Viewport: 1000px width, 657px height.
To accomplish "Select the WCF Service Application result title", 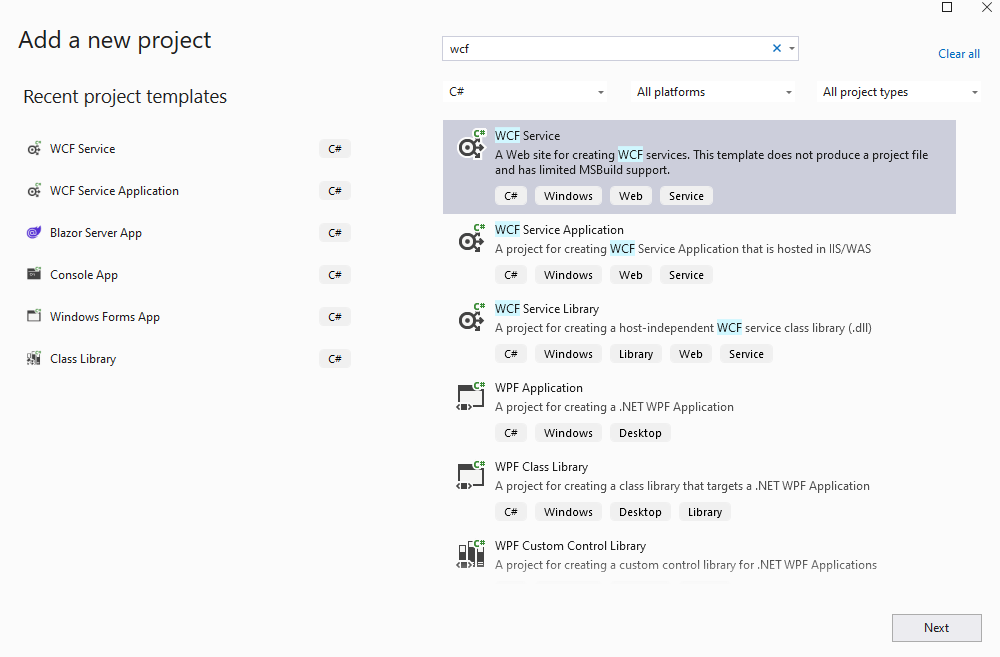I will point(559,230).
